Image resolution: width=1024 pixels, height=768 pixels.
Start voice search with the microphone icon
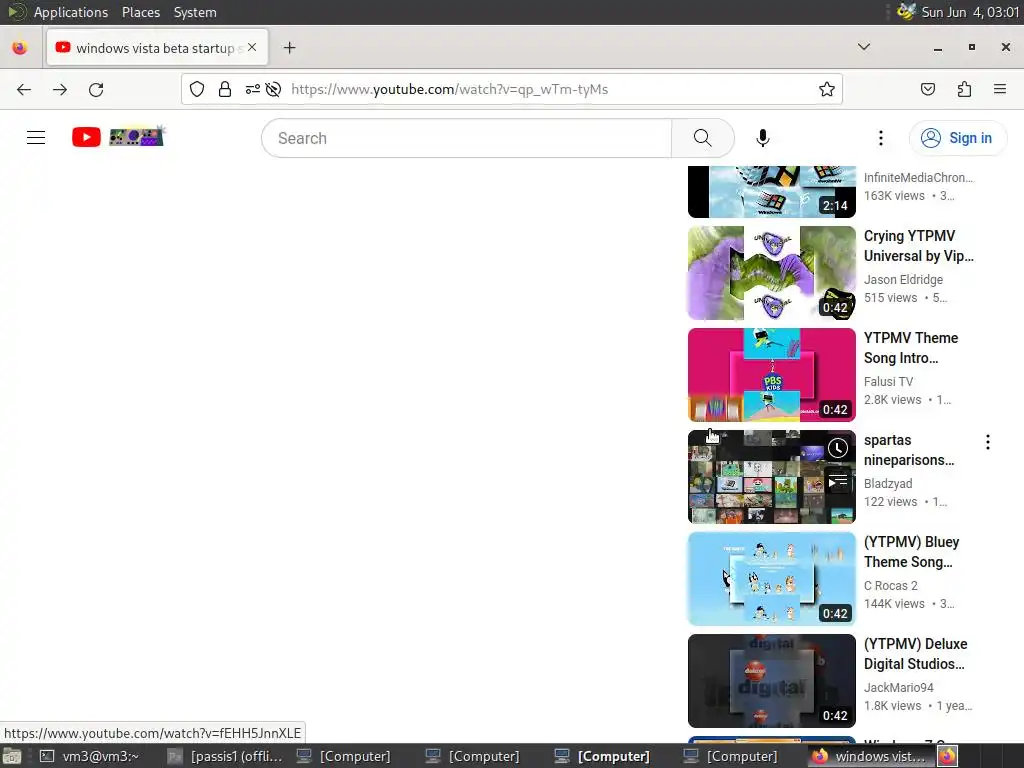[763, 138]
